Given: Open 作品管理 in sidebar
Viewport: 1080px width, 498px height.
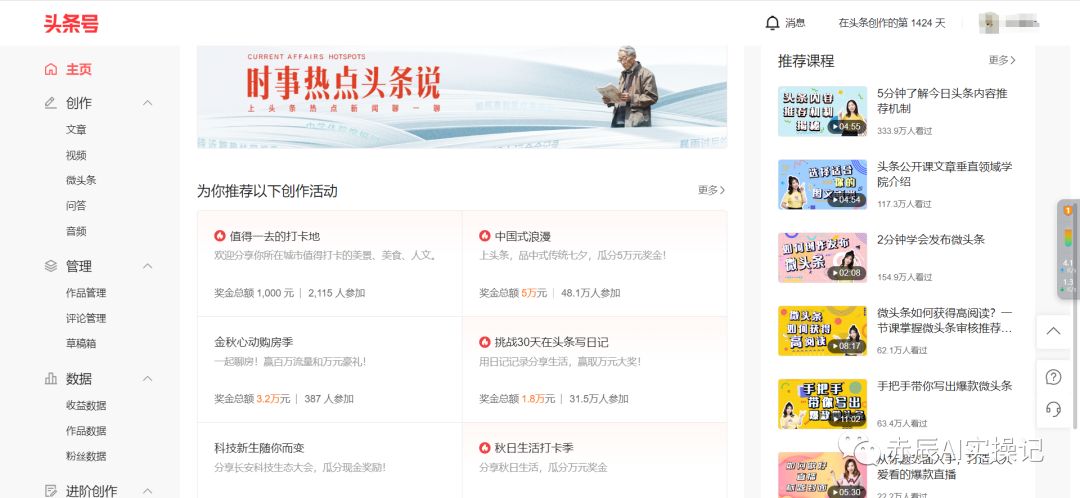Looking at the screenshot, I should point(86,293).
